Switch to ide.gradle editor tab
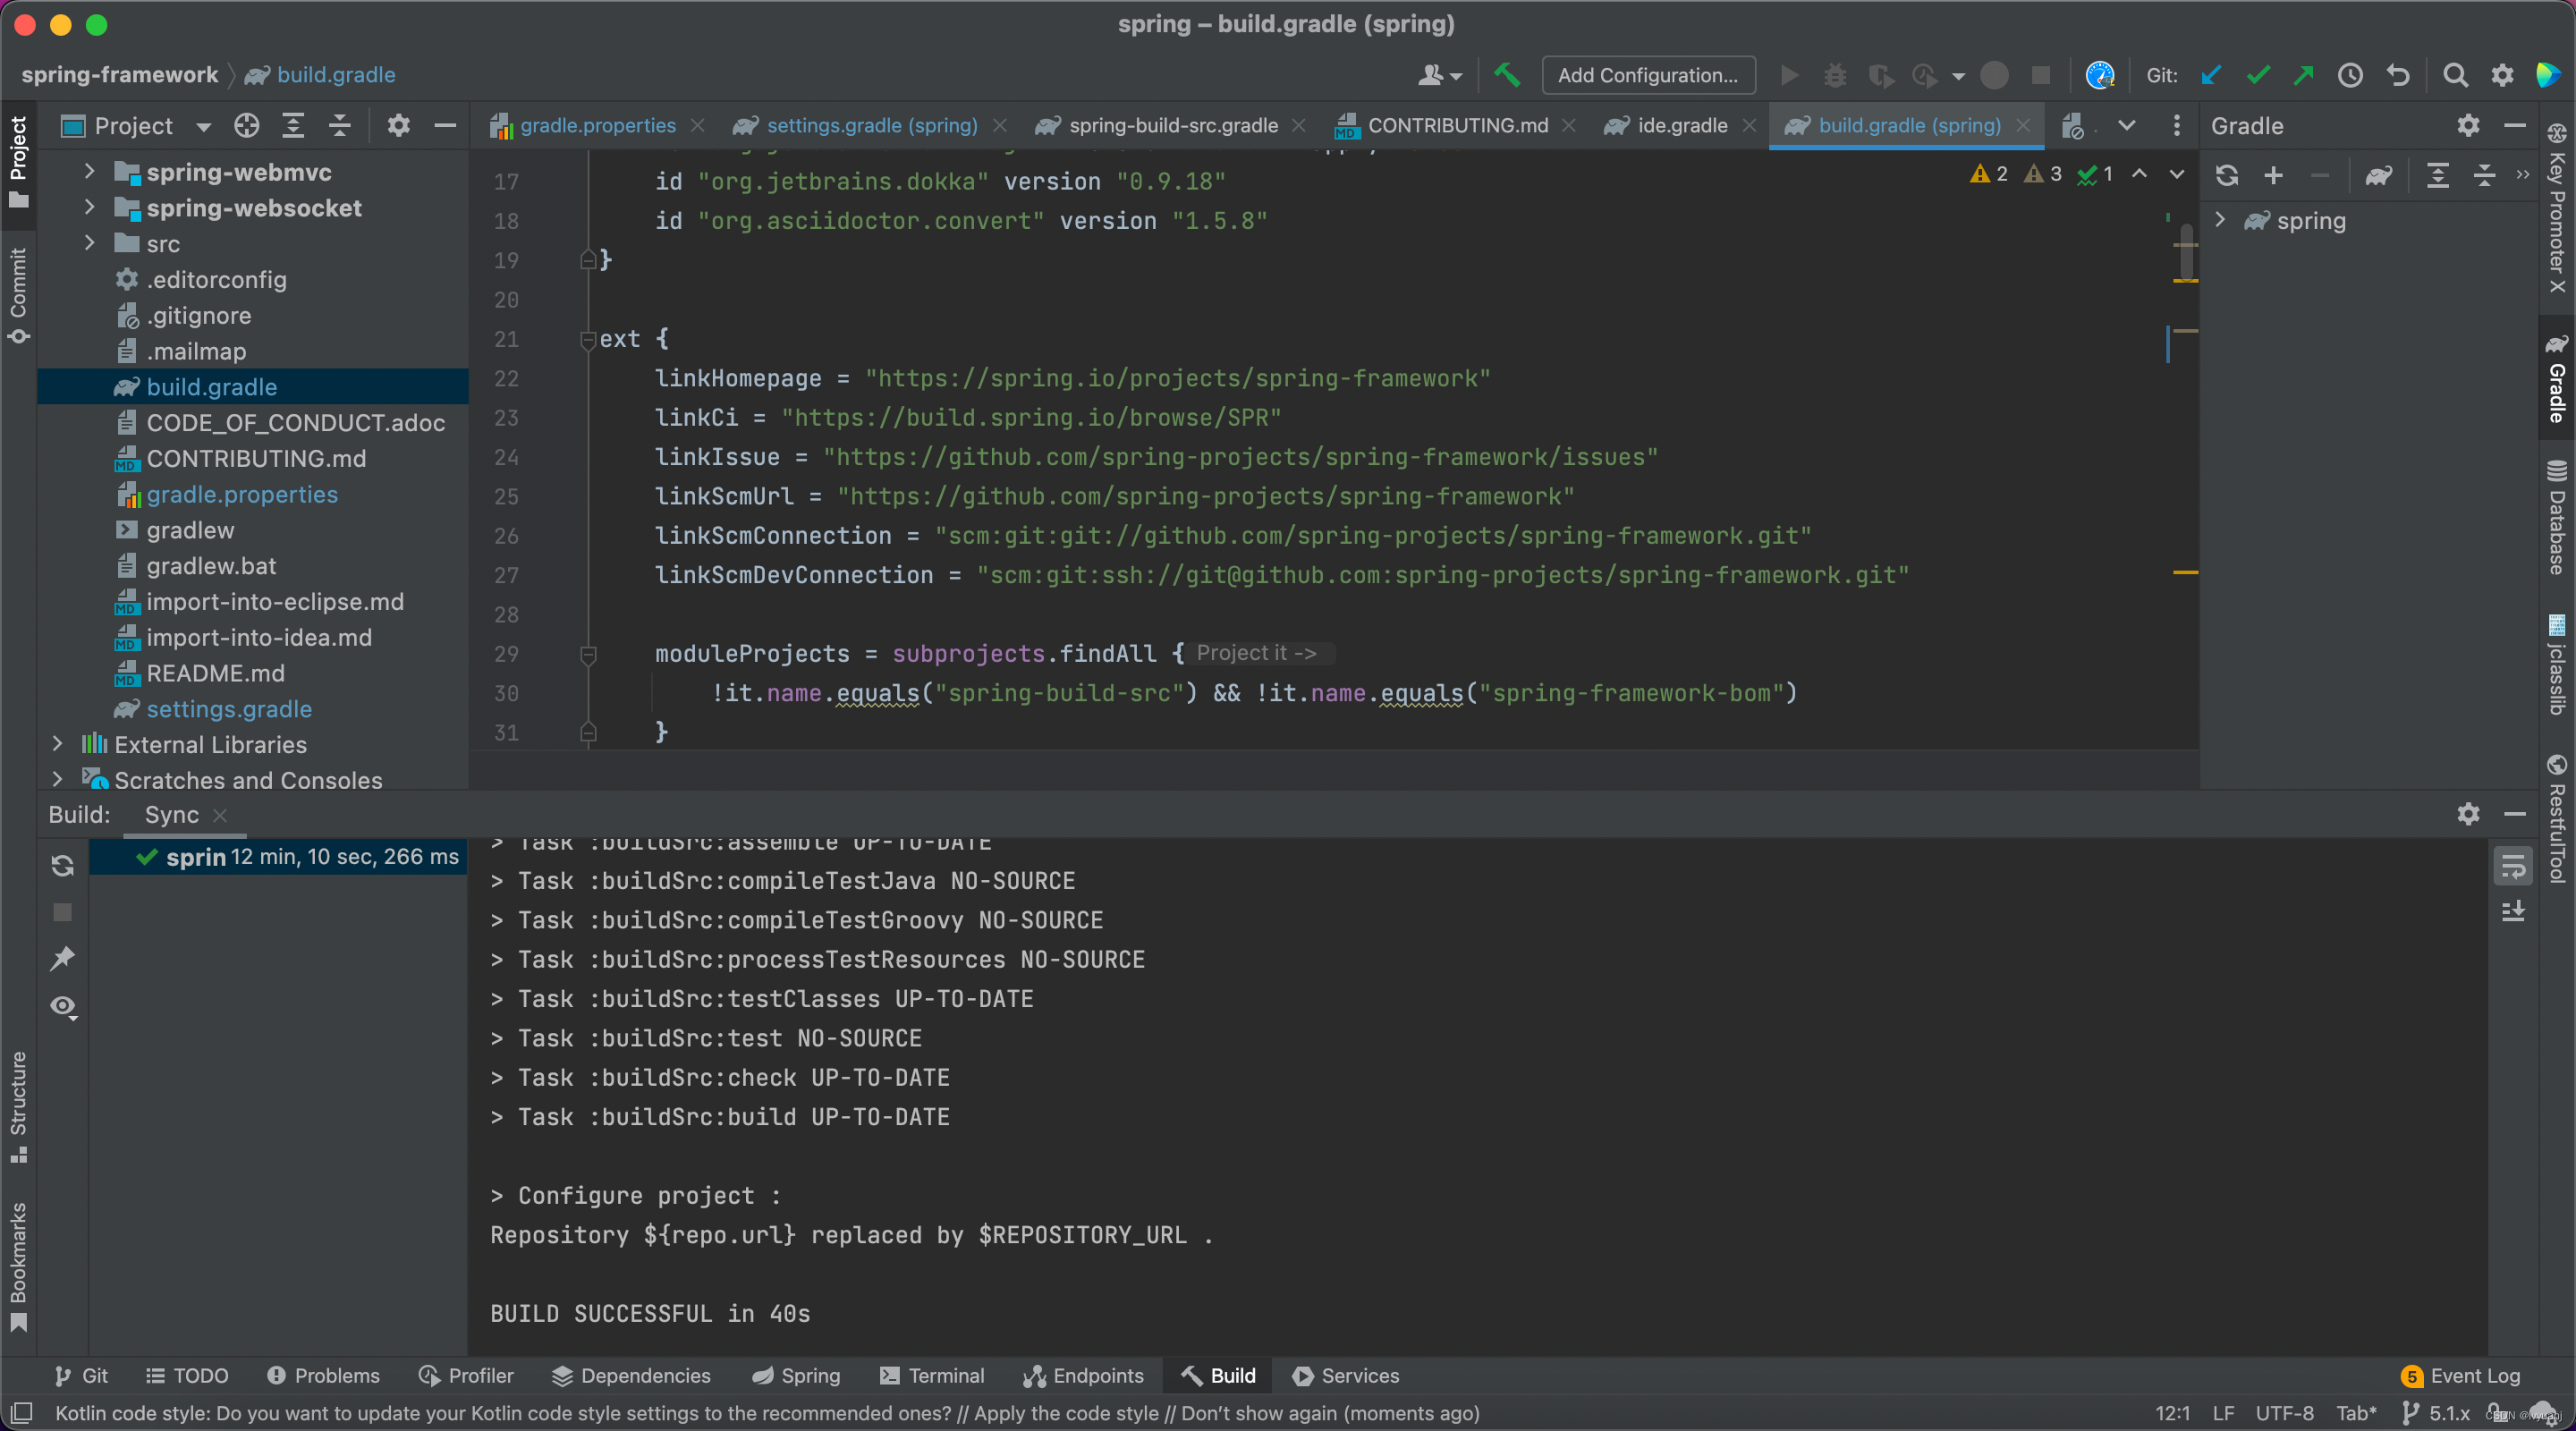 click(1680, 125)
